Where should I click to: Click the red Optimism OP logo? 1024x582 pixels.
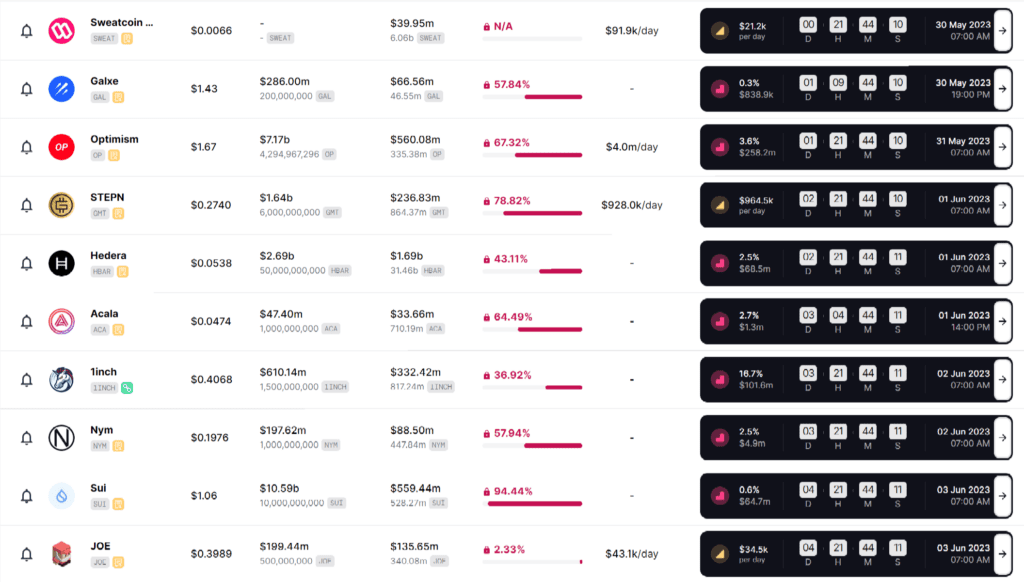[61, 147]
